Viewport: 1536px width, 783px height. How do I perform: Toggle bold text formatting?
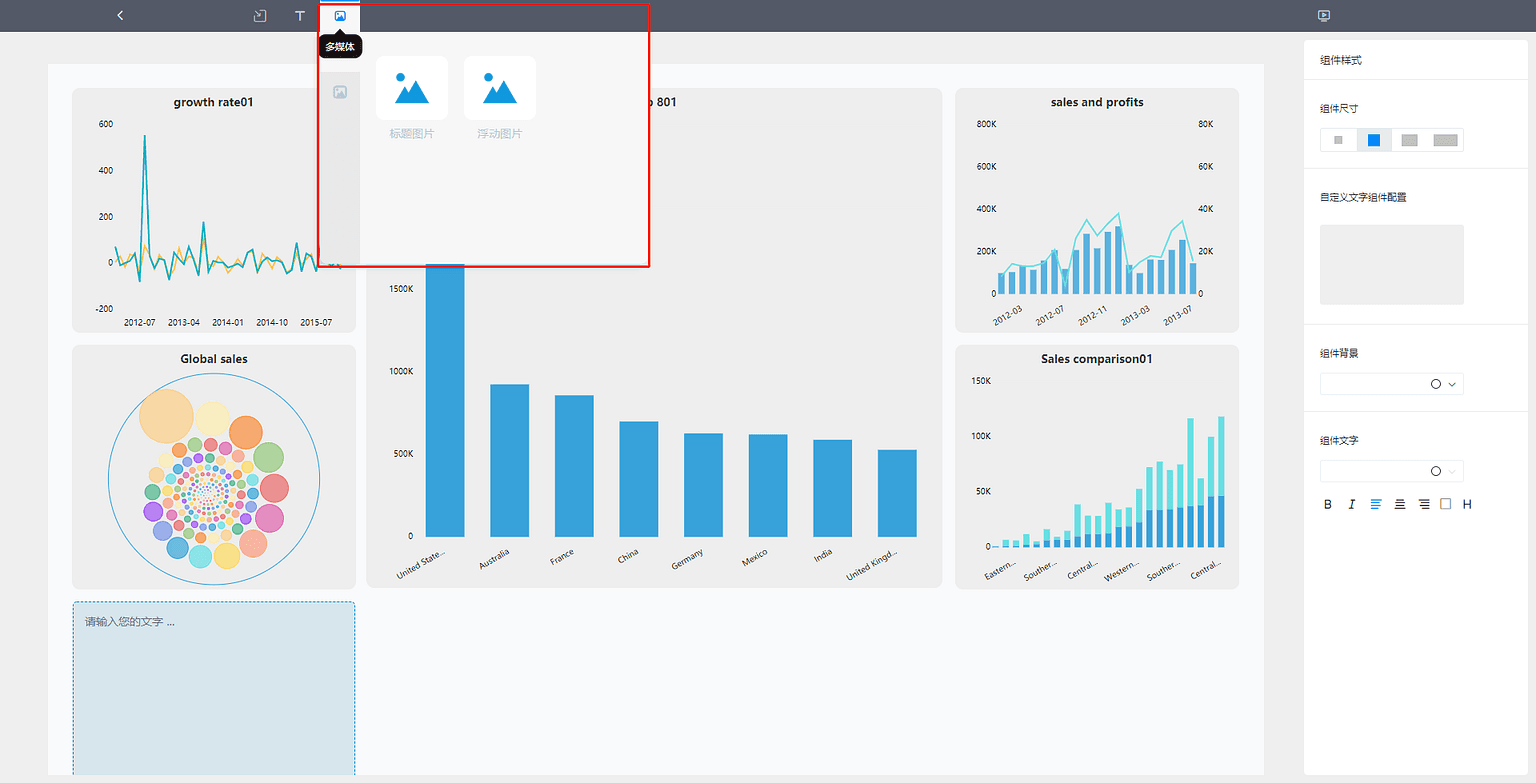(x=1328, y=504)
